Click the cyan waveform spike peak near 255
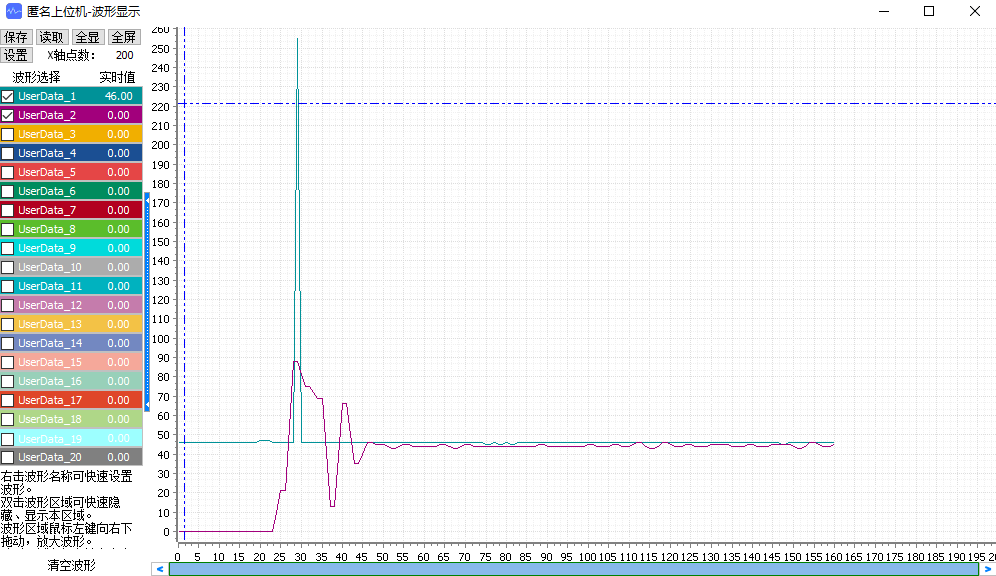 point(297,39)
